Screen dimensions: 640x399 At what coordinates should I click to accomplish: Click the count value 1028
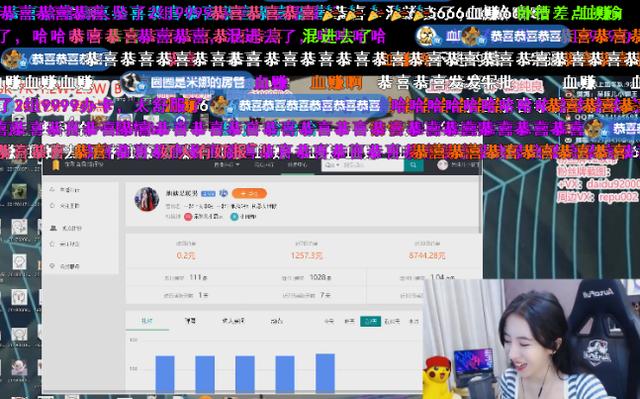click(x=318, y=277)
